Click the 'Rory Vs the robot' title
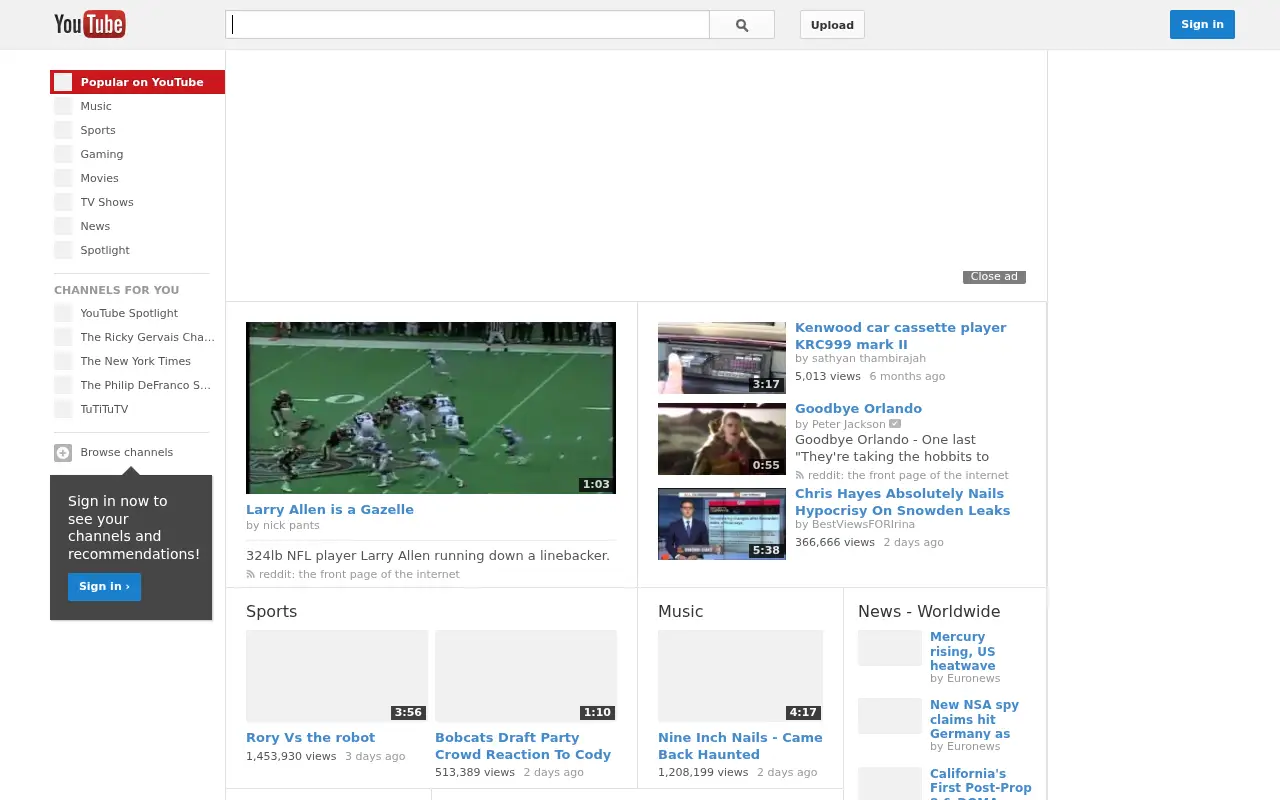The width and height of the screenshot is (1280, 800). [x=311, y=738]
